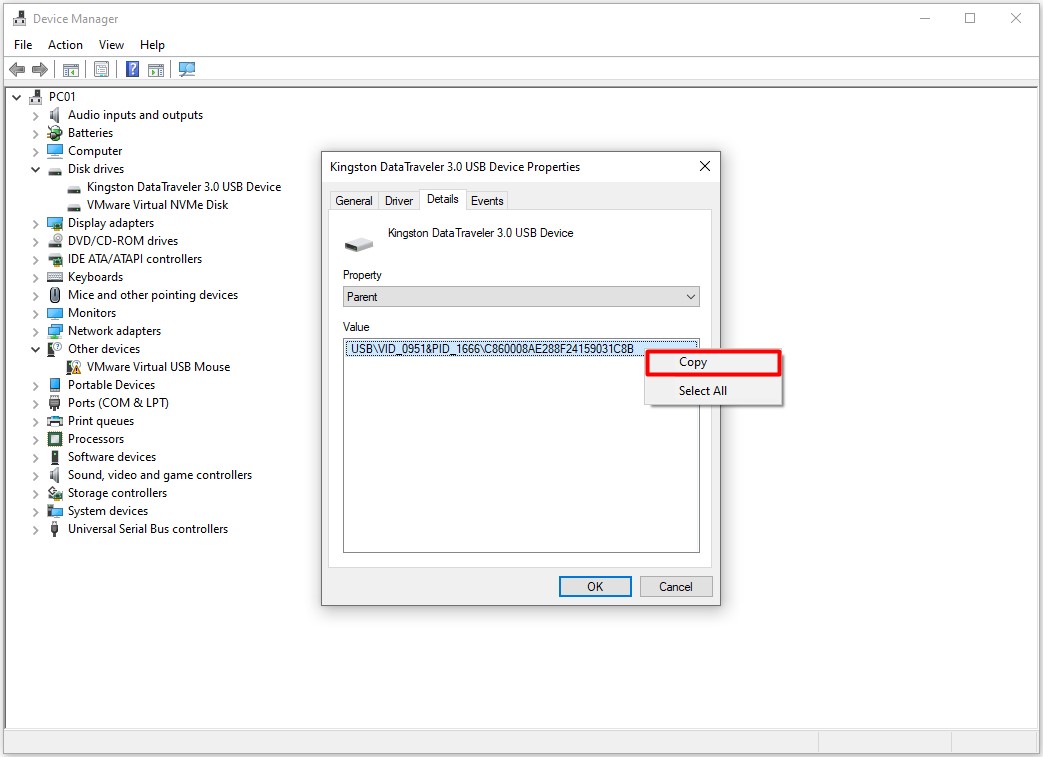Switch to the General tab
The height and width of the screenshot is (757, 1043).
tap(354, 201)
